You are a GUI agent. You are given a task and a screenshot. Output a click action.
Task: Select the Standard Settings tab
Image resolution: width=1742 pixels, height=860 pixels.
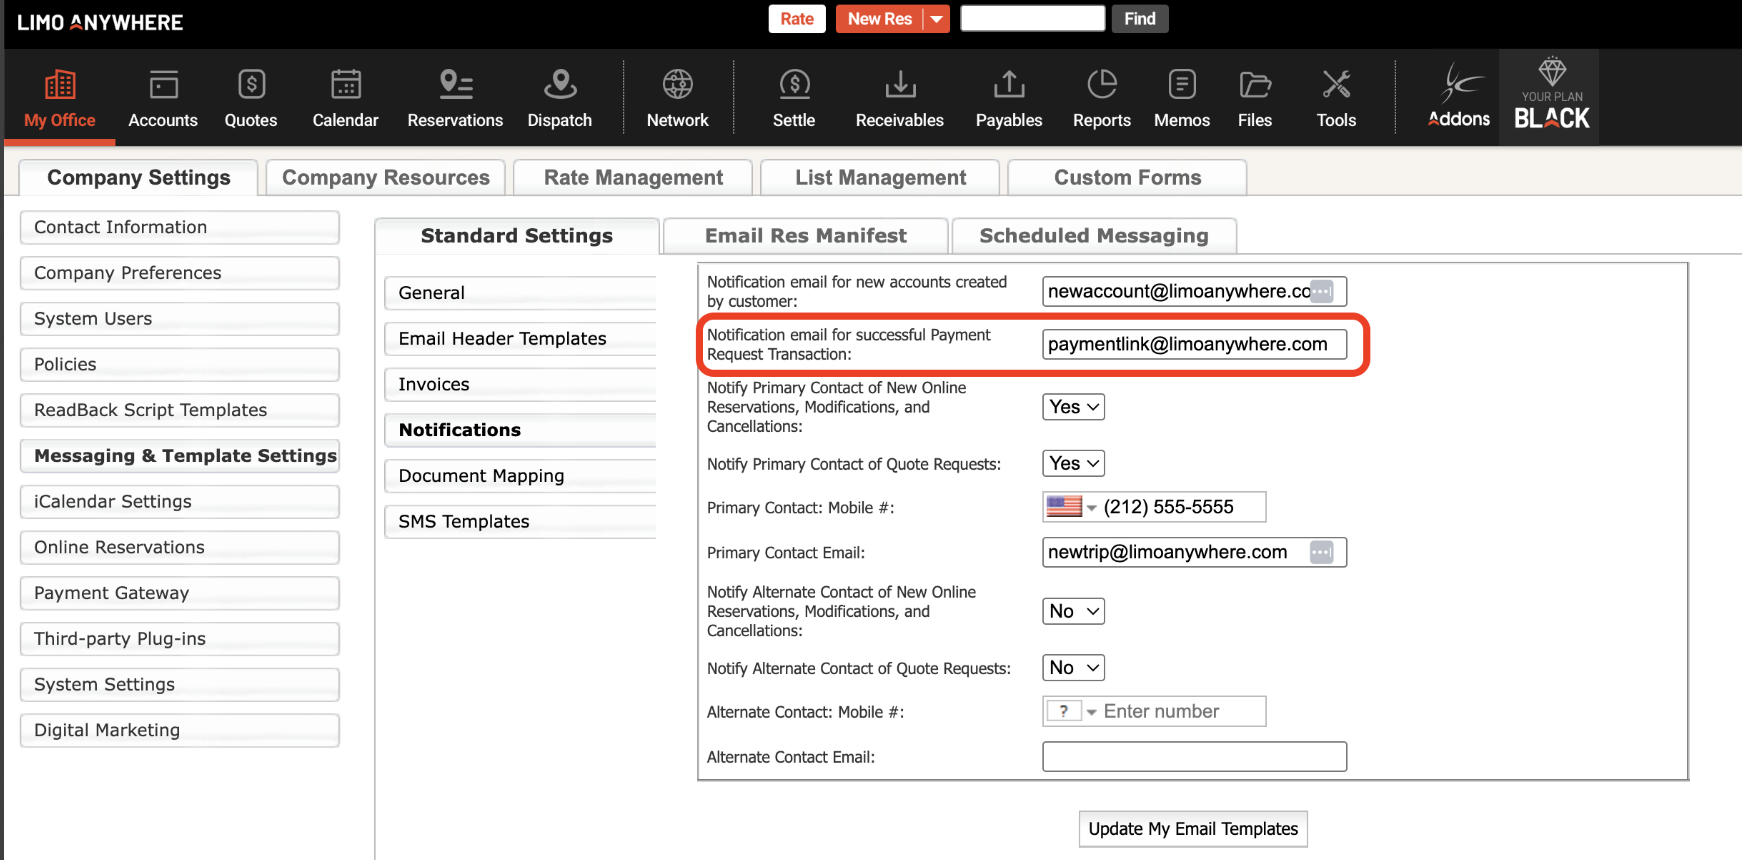(x=517, y=236)
